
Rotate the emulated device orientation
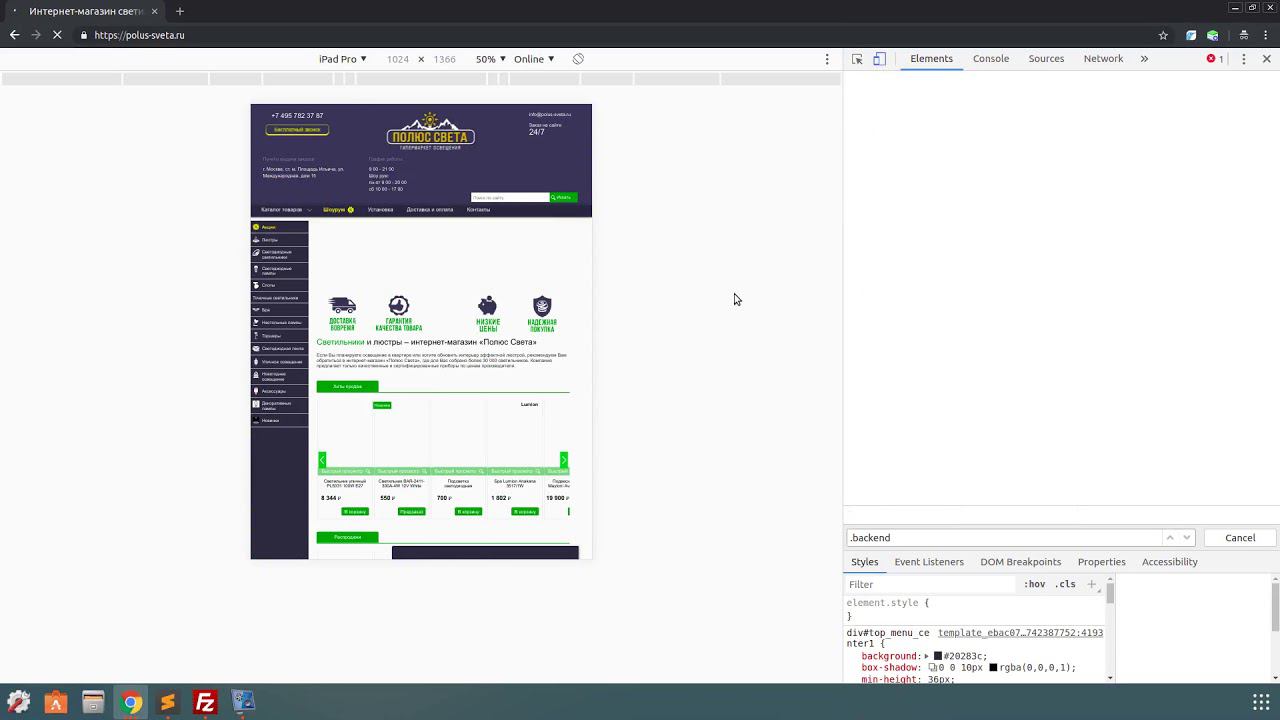pyautogui.click(x=578, y=59)
